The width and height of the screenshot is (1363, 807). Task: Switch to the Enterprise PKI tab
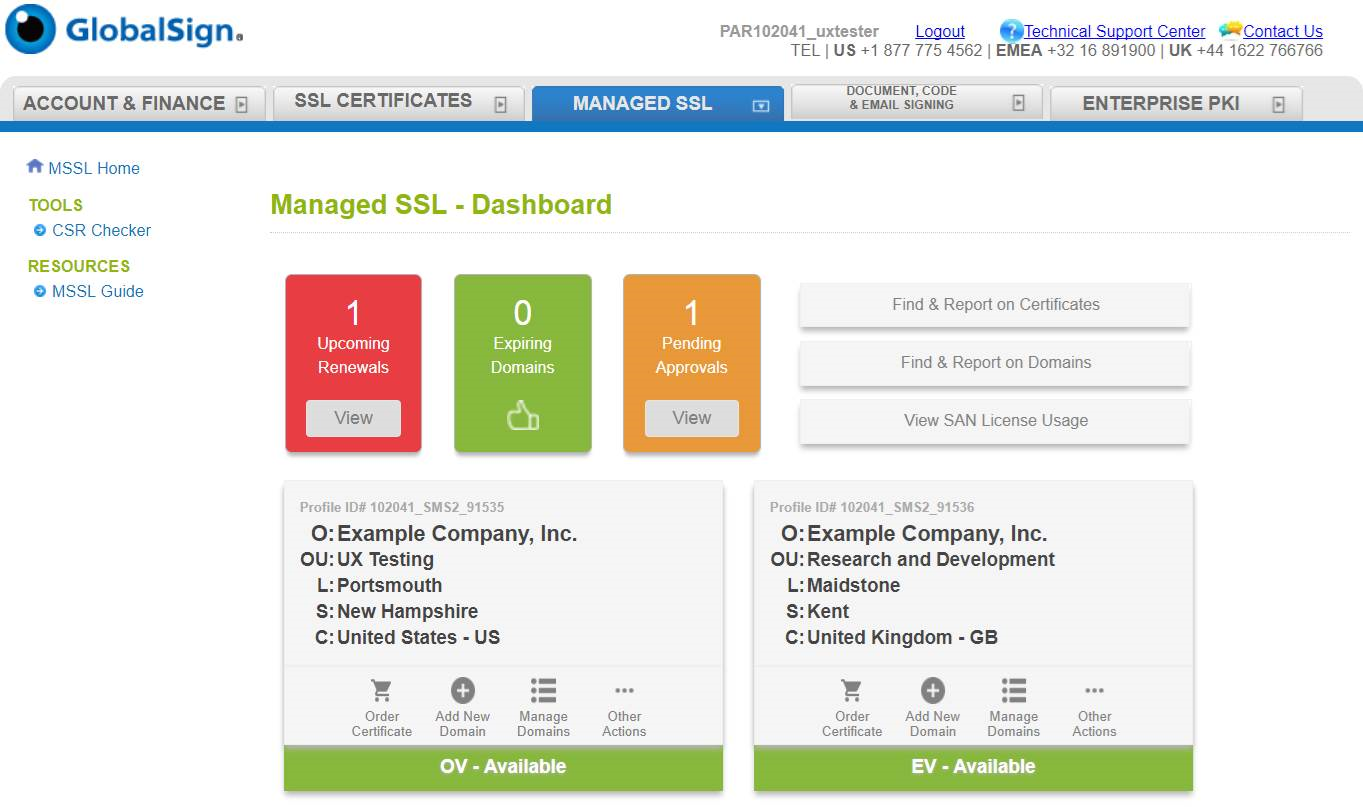pos(1160,103)
